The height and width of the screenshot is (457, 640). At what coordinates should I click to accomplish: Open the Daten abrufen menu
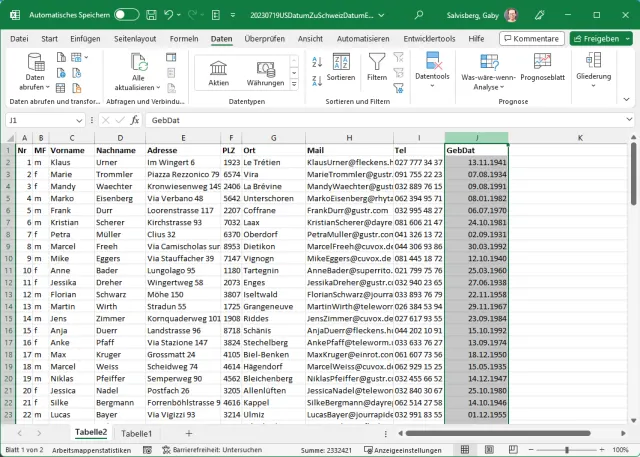(35, 76)
